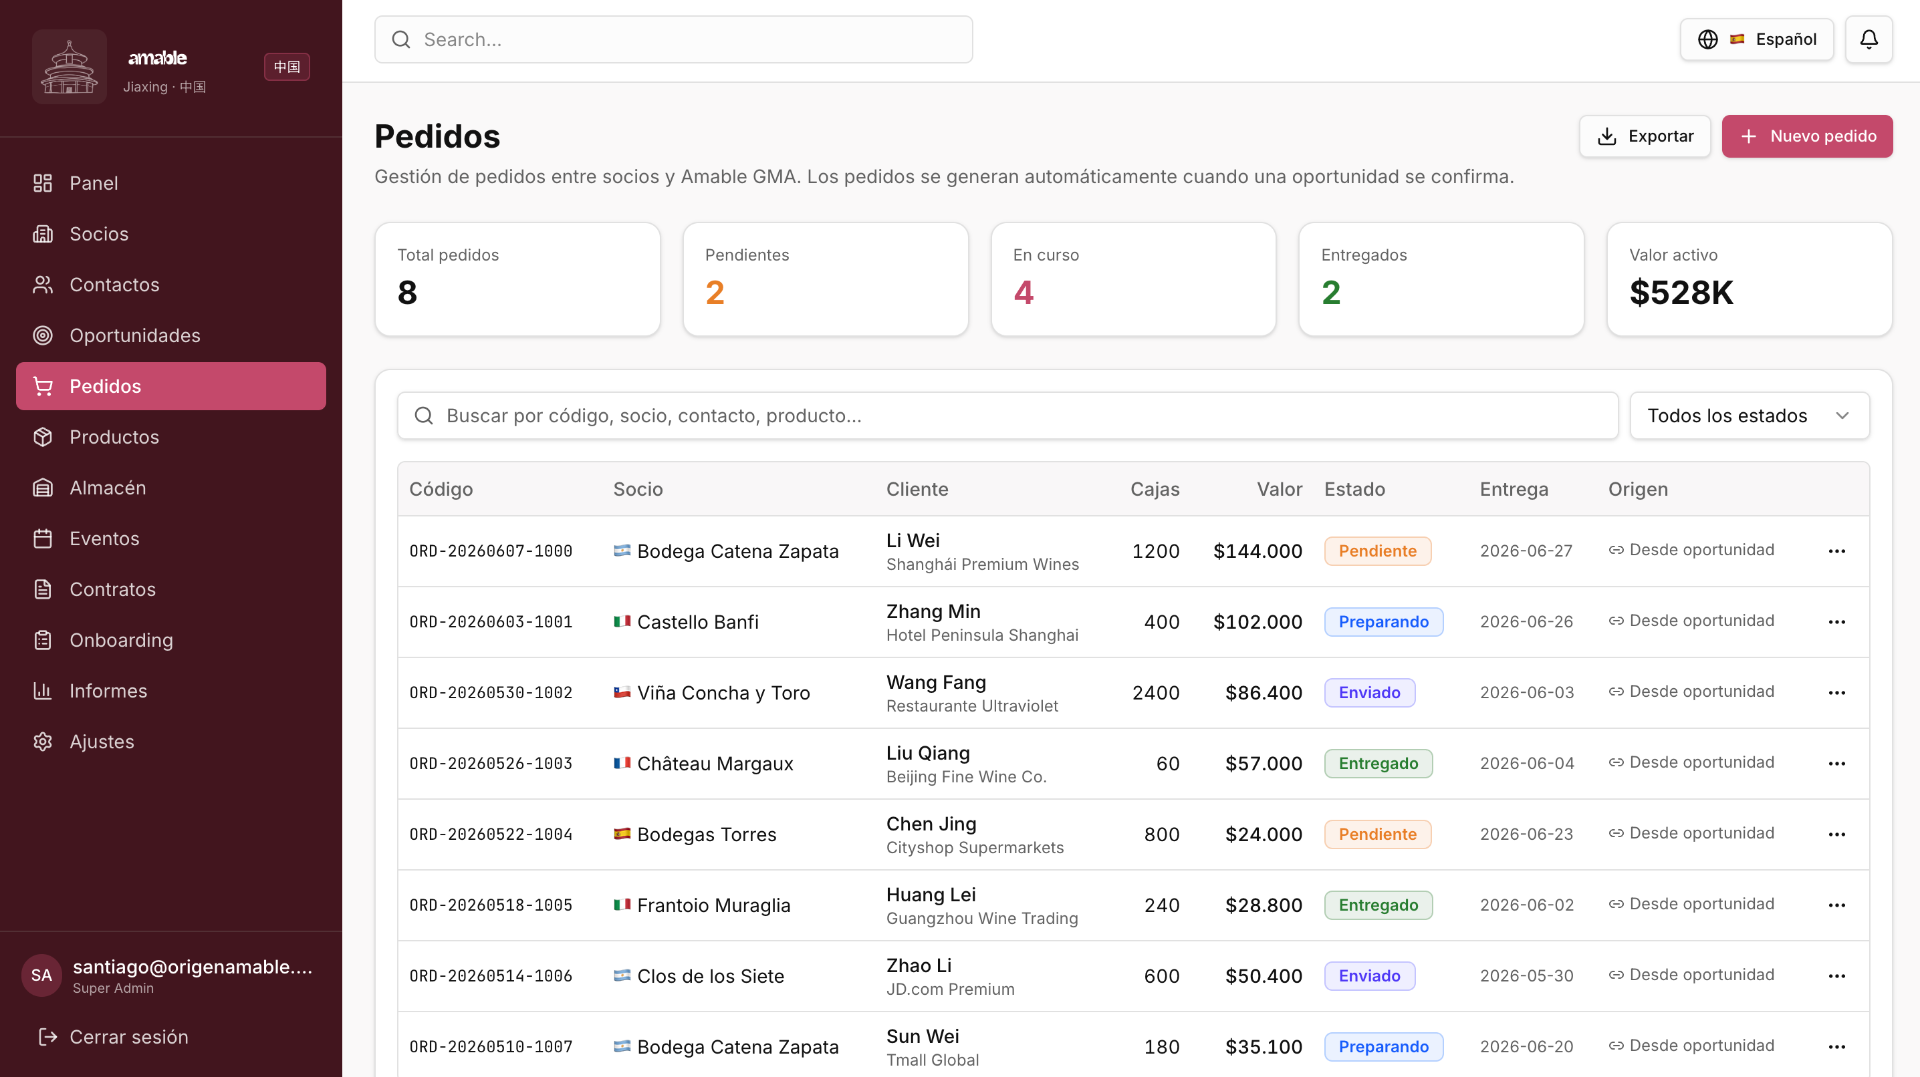Click the globe icon in language selector
The width and height of the screenshot is (1920, 1077).
pos(1708,39)
